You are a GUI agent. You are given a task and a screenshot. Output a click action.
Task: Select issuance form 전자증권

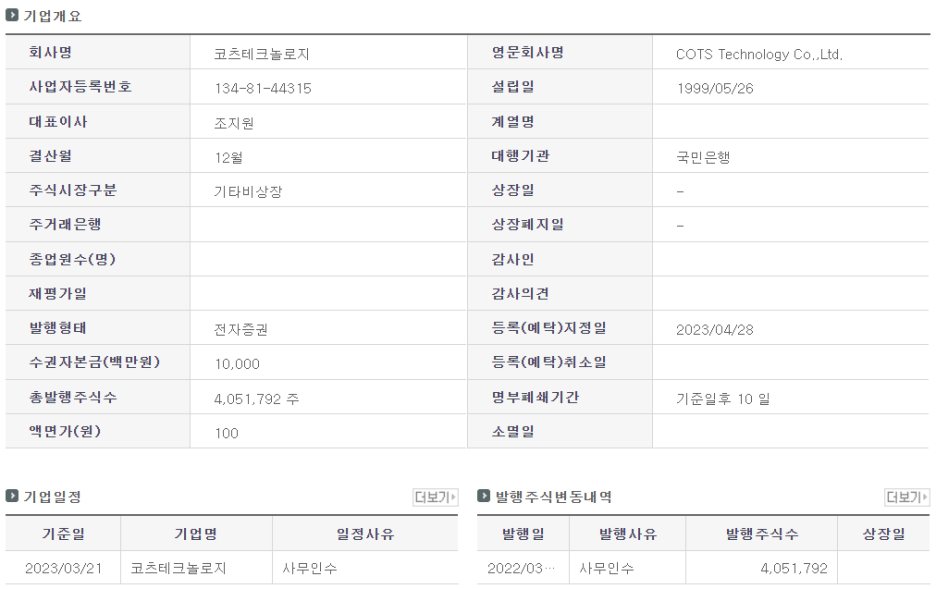[241, 329]
